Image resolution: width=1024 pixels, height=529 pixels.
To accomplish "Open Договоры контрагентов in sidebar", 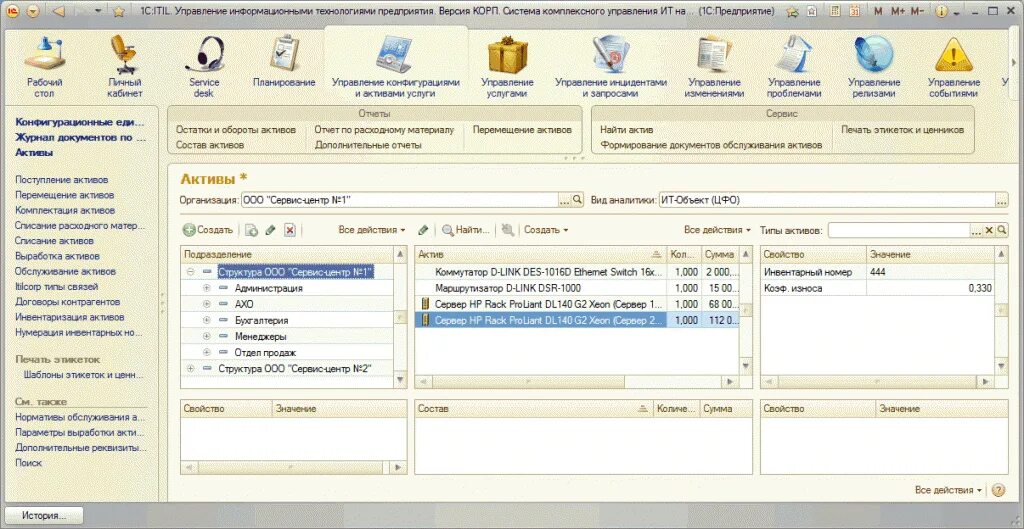I will point(68,302).
